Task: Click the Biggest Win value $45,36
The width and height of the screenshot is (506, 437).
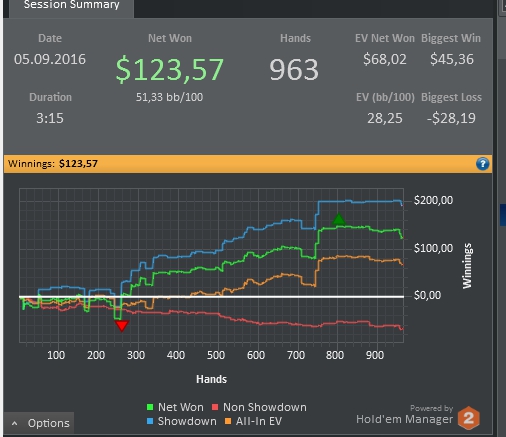Action: [x=452, y=59]
